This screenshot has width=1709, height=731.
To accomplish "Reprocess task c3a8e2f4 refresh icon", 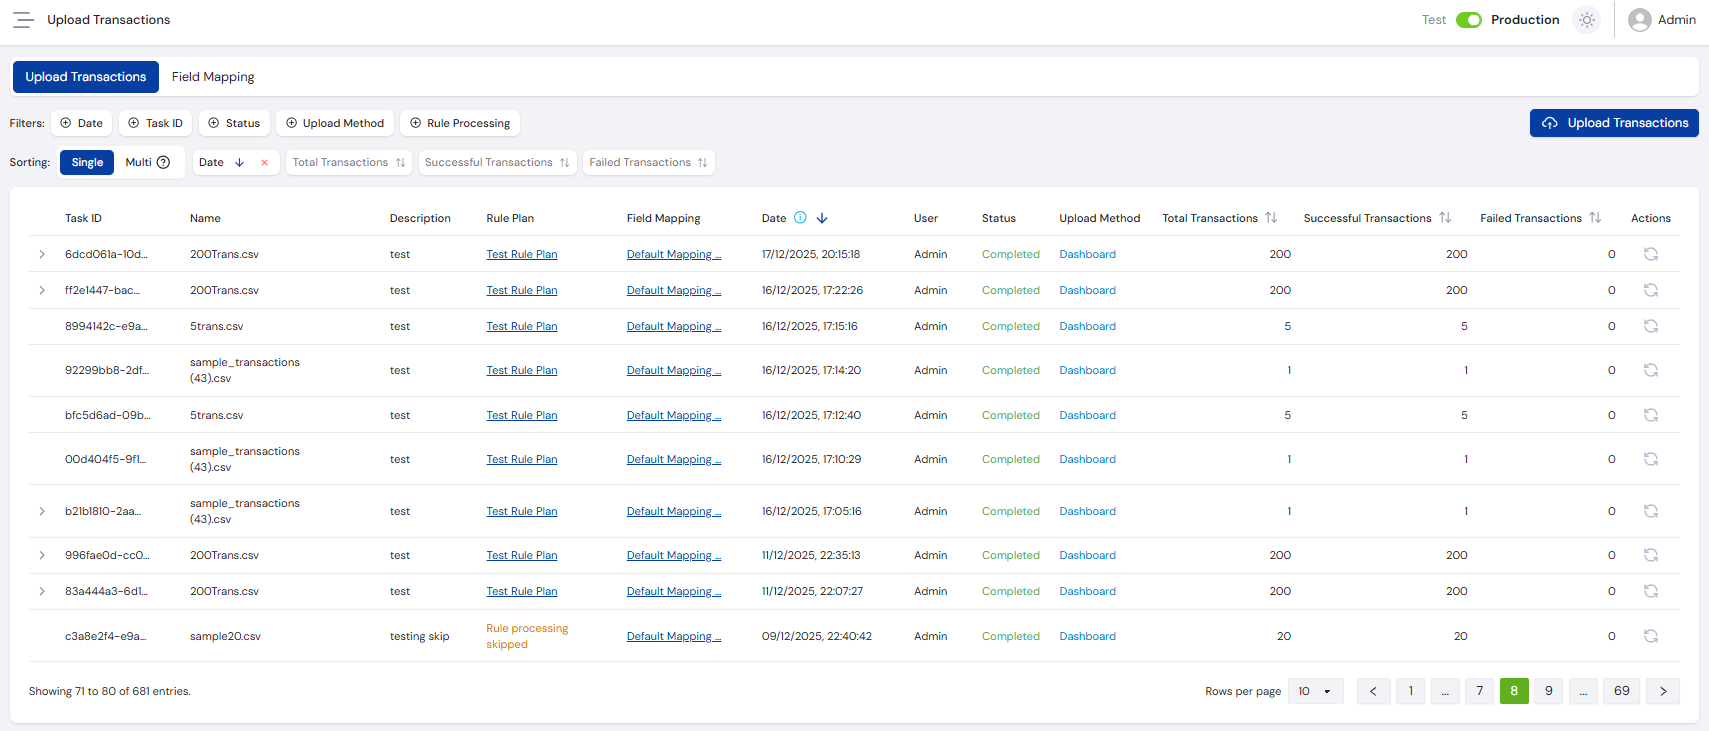I will (1651, 636).
